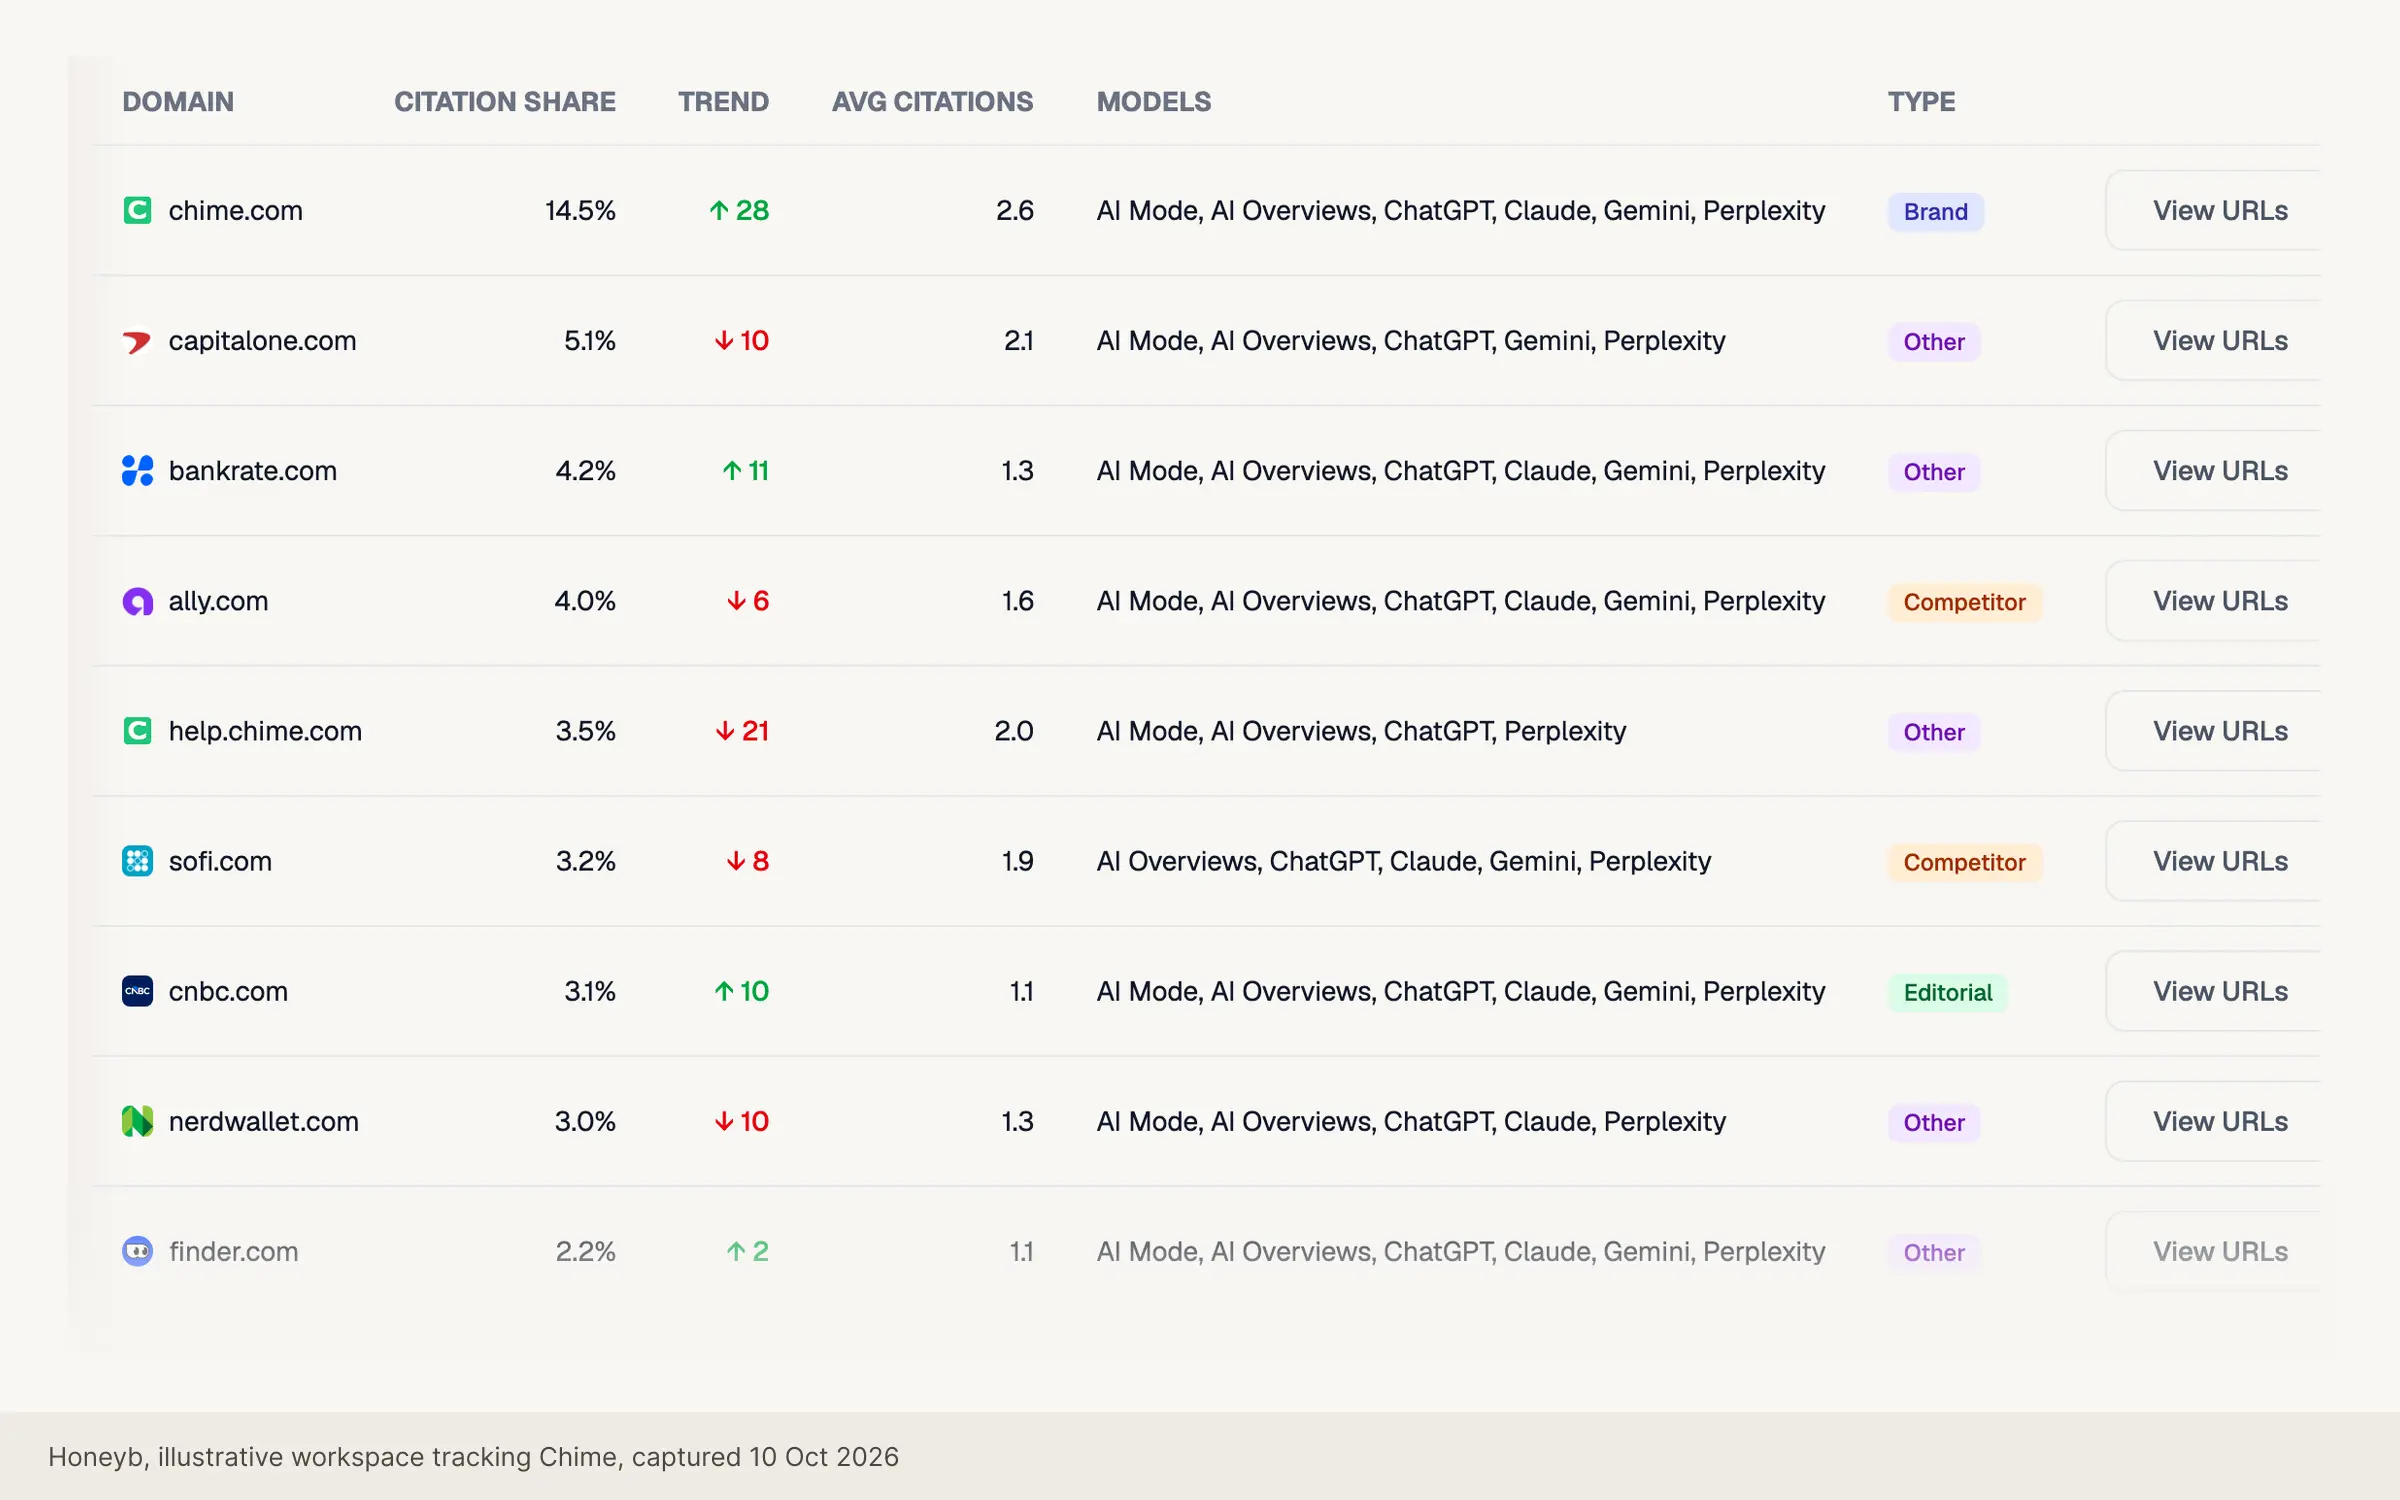Click the down 21 trend value
Screen dimensions: 2400x1500
(742, 731)
